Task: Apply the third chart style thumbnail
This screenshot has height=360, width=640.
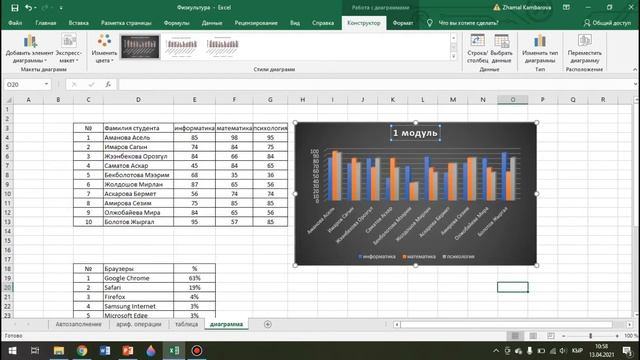Action: 222,47
